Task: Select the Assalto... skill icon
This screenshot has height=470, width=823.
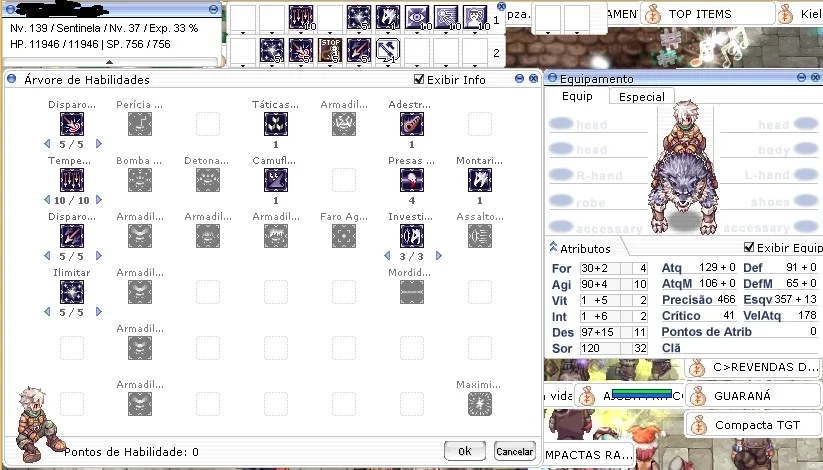Action: (x=480, y=236)
